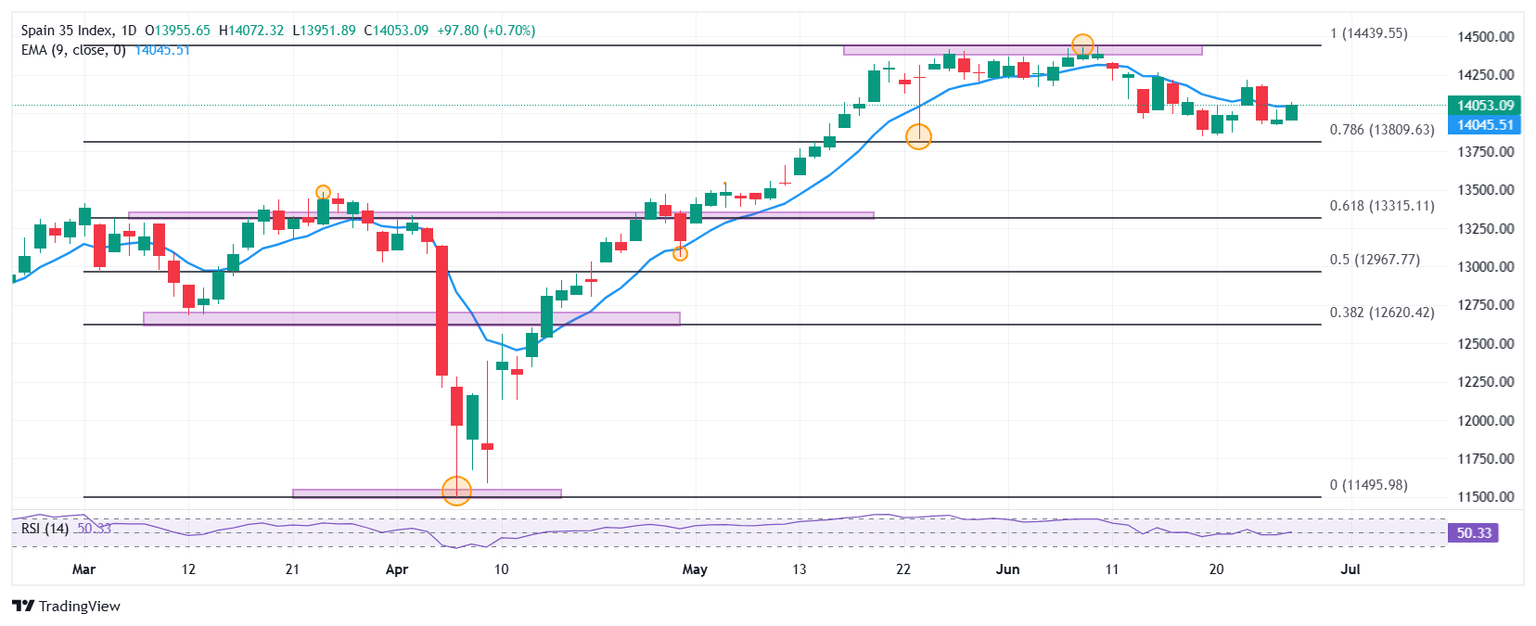
Task: Select the purple support zone at the 0.382 level
Action: point(411,318)
